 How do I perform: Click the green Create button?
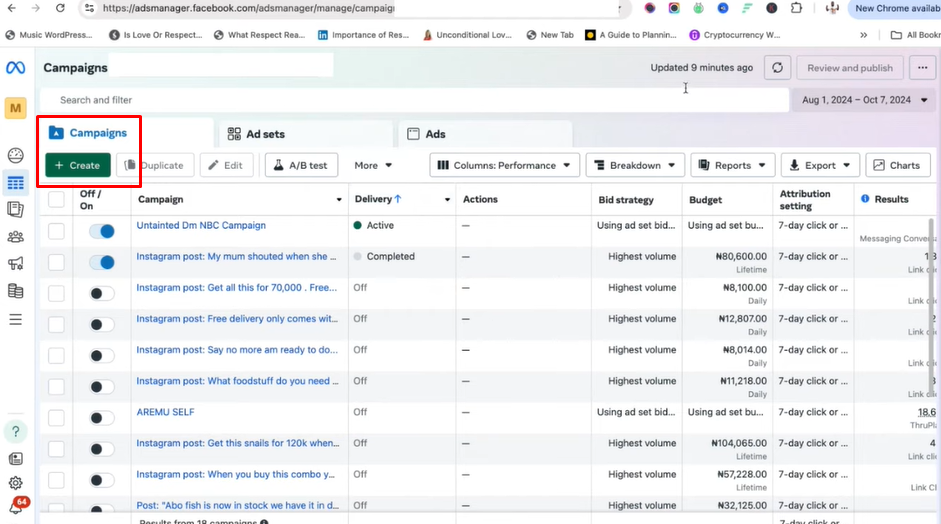pos(78,166)
